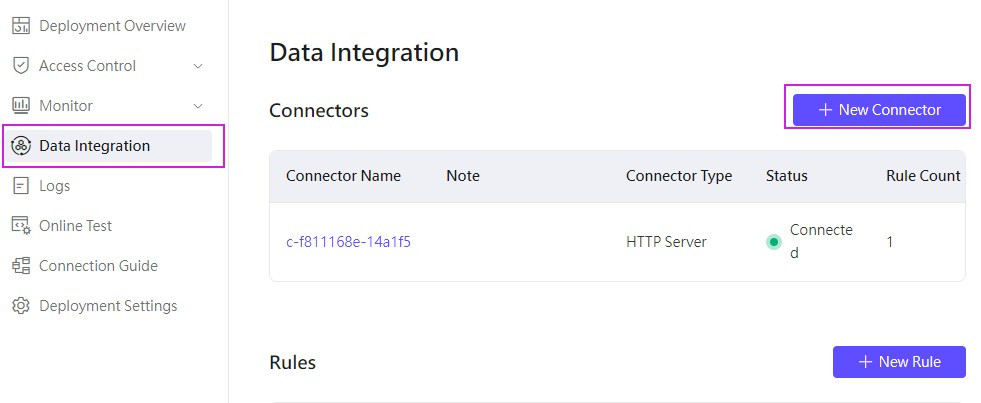The image size is (981, 403).
Task: Click the Logs document icon
Action: coord(21,186)
